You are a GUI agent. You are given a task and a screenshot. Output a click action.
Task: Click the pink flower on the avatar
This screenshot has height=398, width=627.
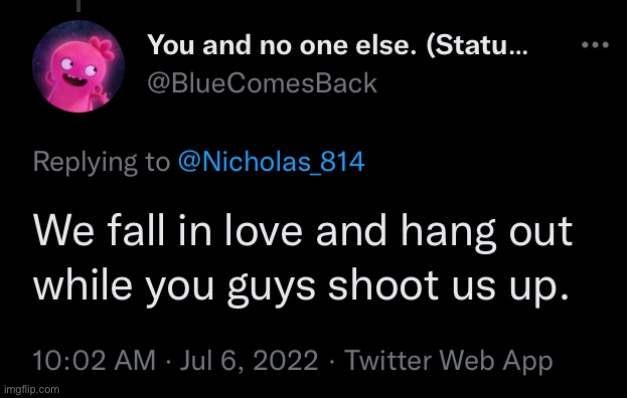(x=103, y=46)
